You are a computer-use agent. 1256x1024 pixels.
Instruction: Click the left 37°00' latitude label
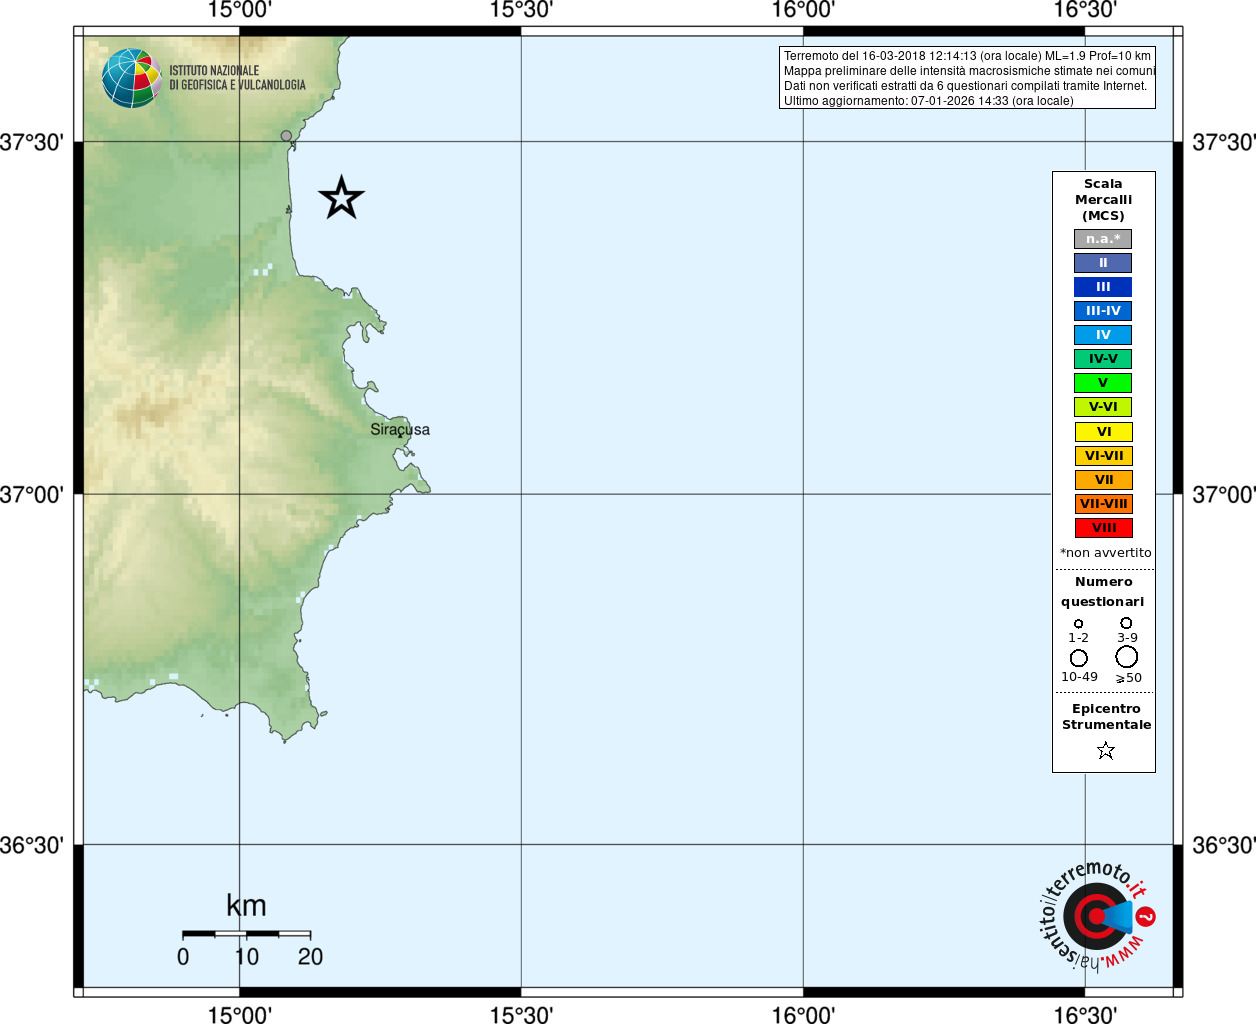point(32,495)
